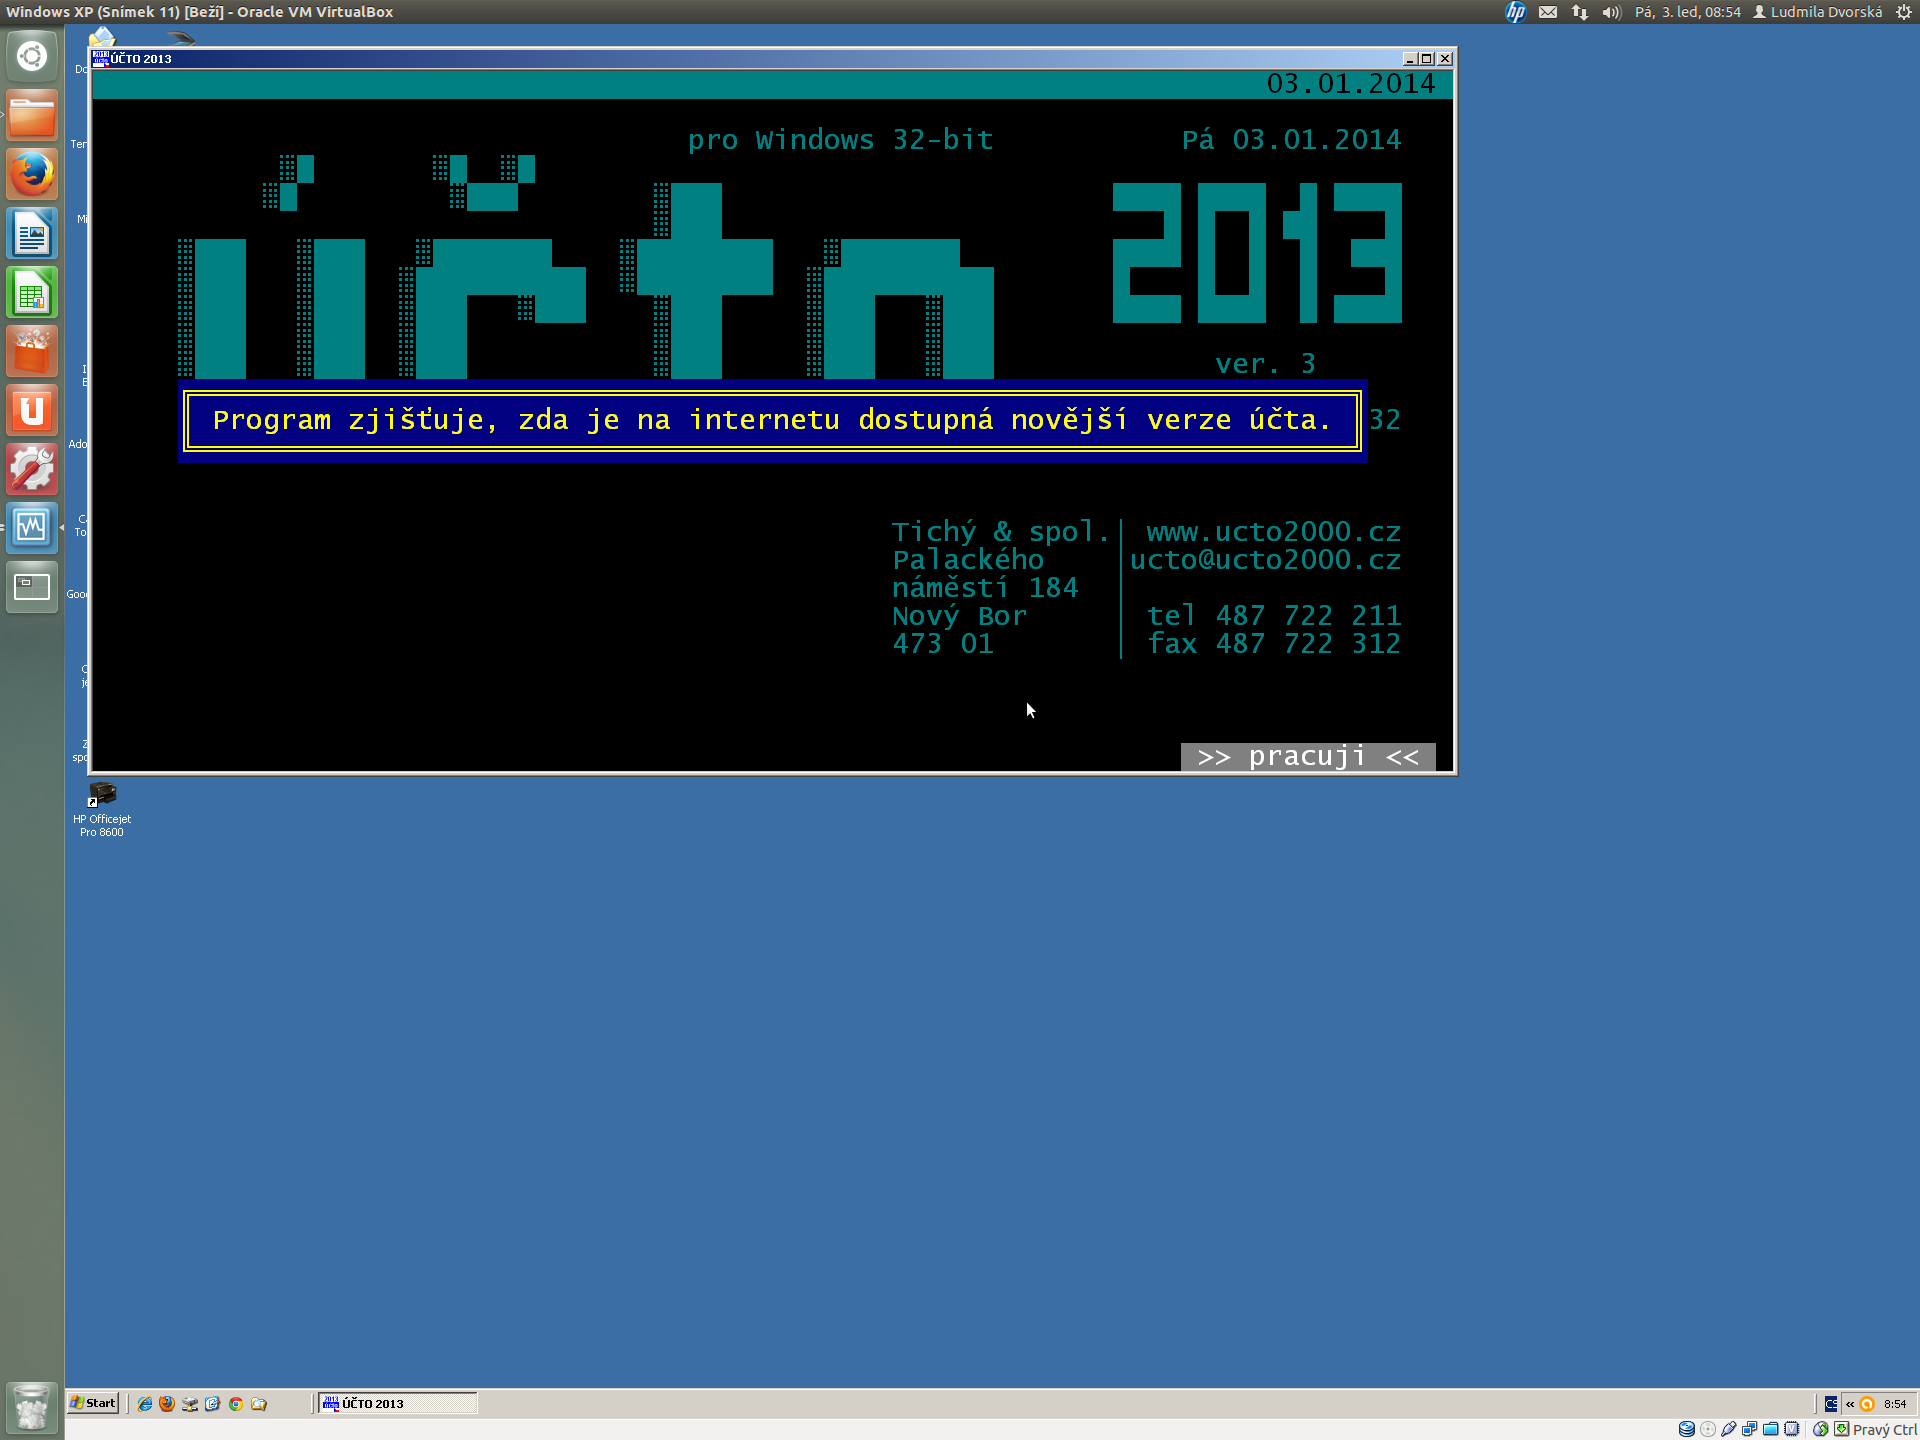The height and width of the screenshot is (1440, 1920).
Task: Open the Ludmila Dvorská user menu
Action: (1818, 12)
